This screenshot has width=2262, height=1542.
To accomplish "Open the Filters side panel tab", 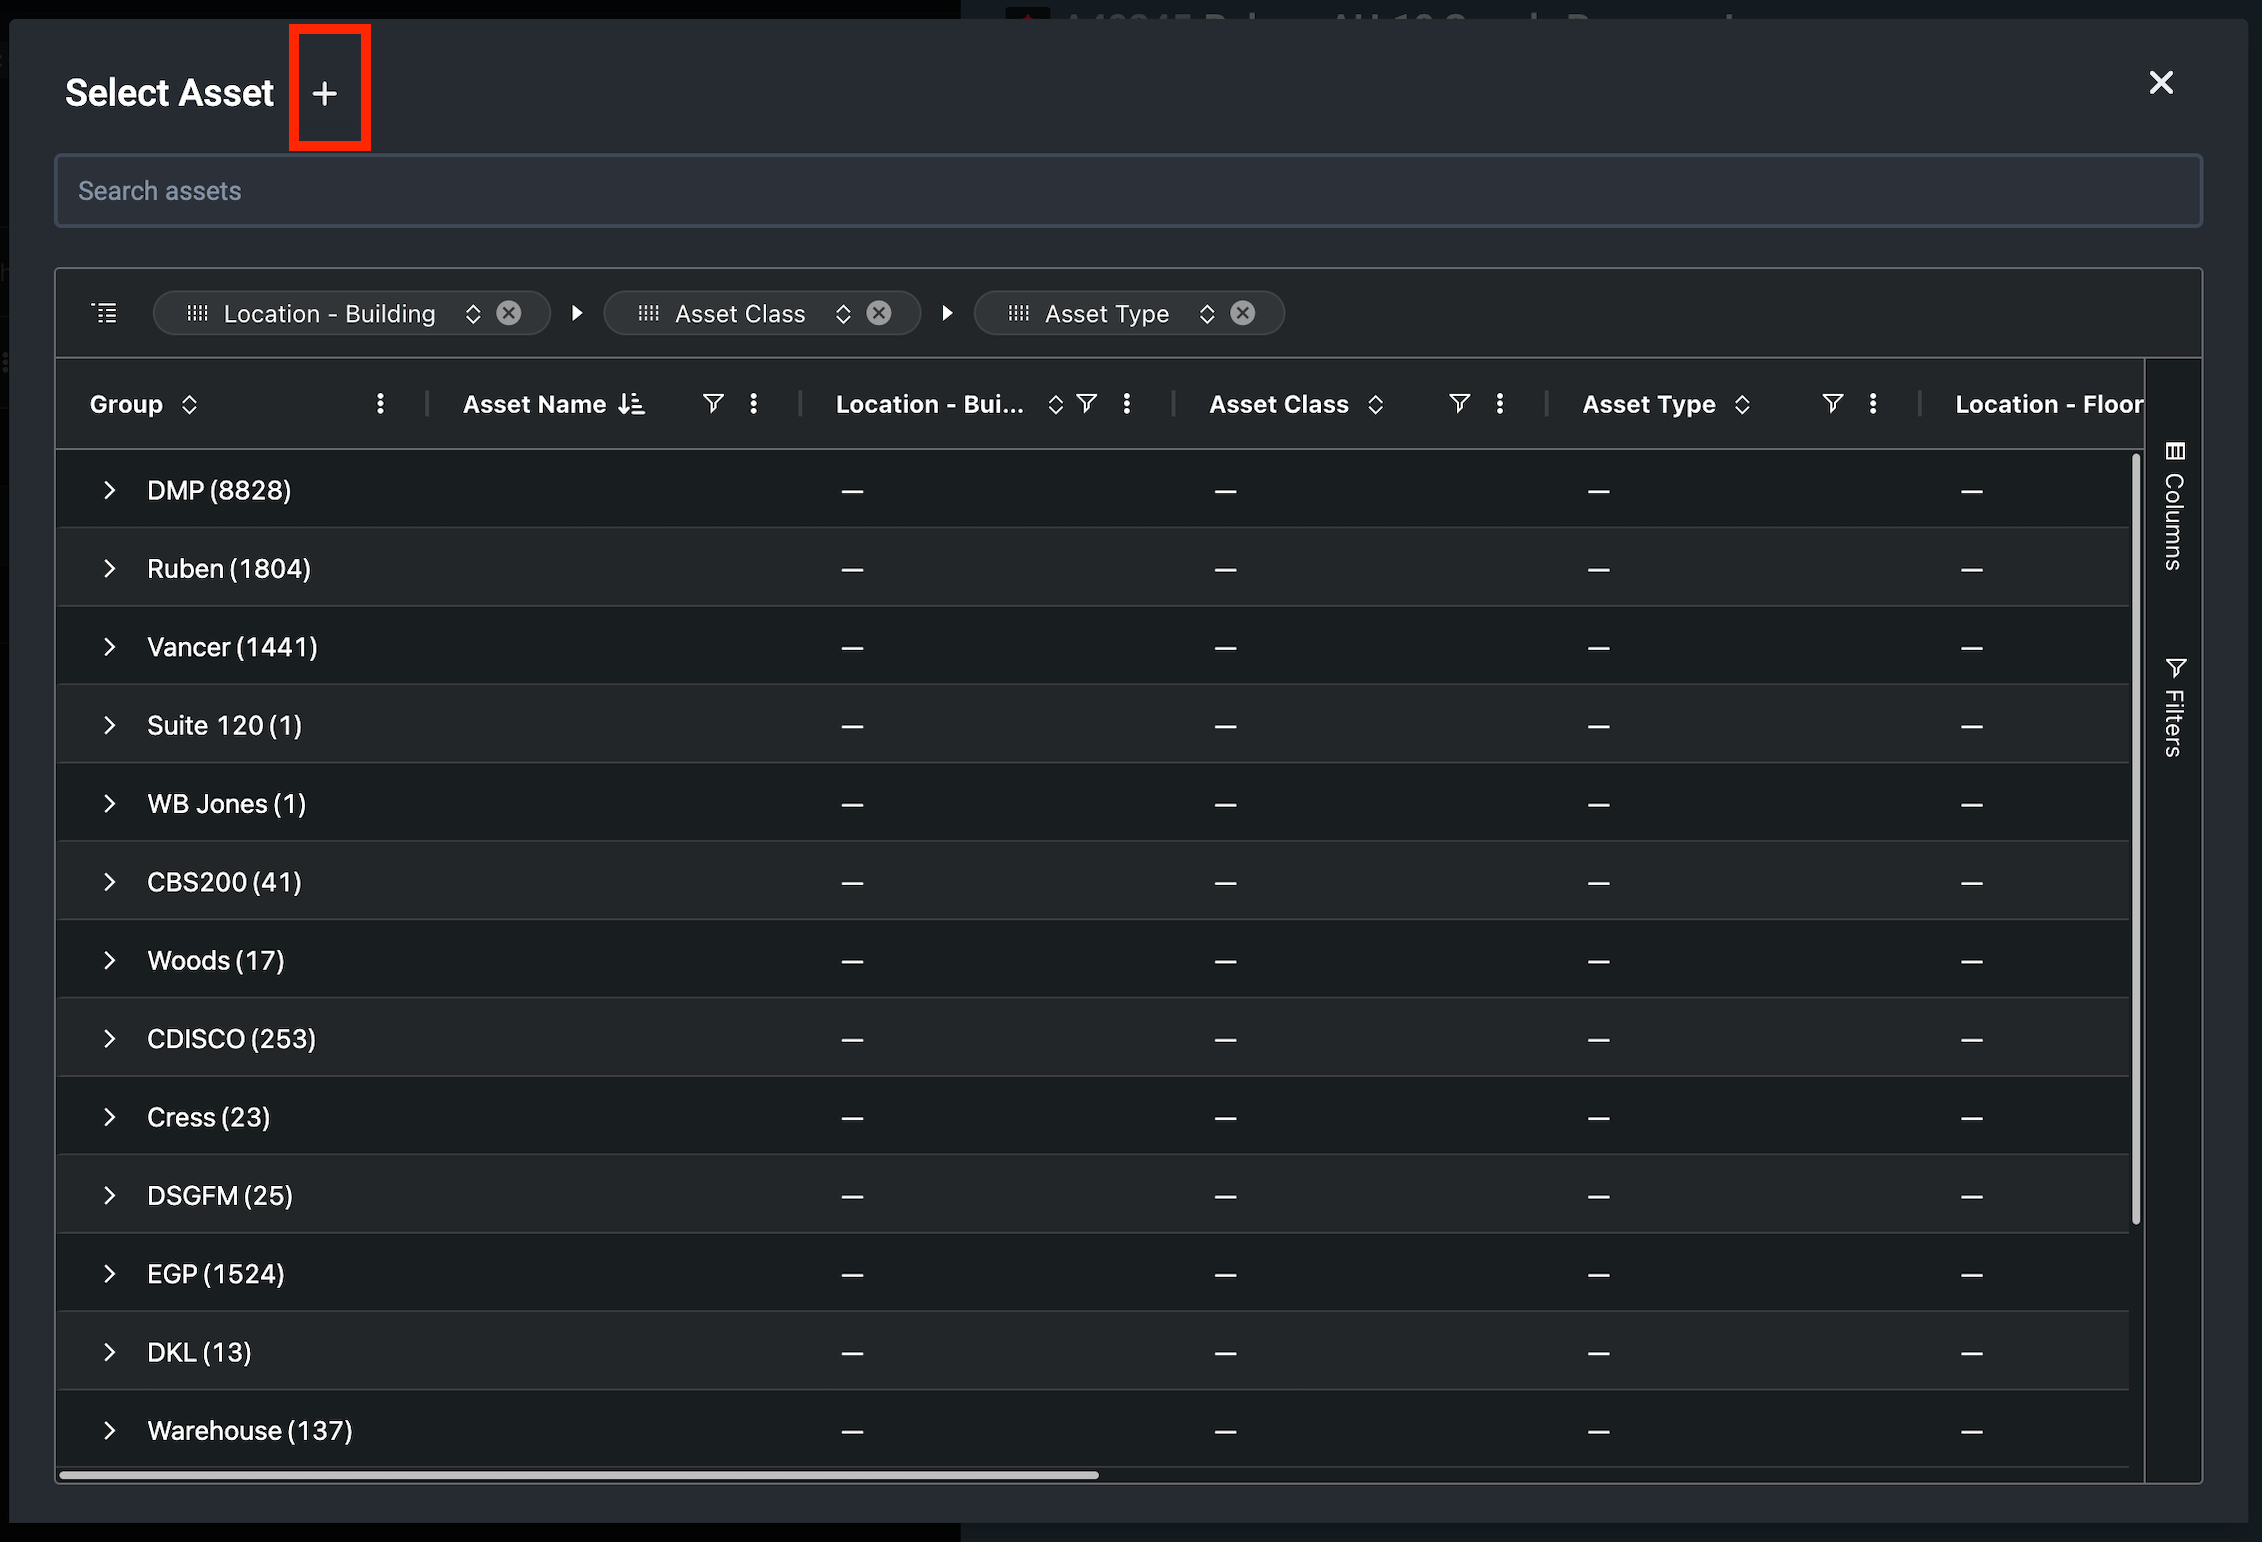I will coord(2174,707).
